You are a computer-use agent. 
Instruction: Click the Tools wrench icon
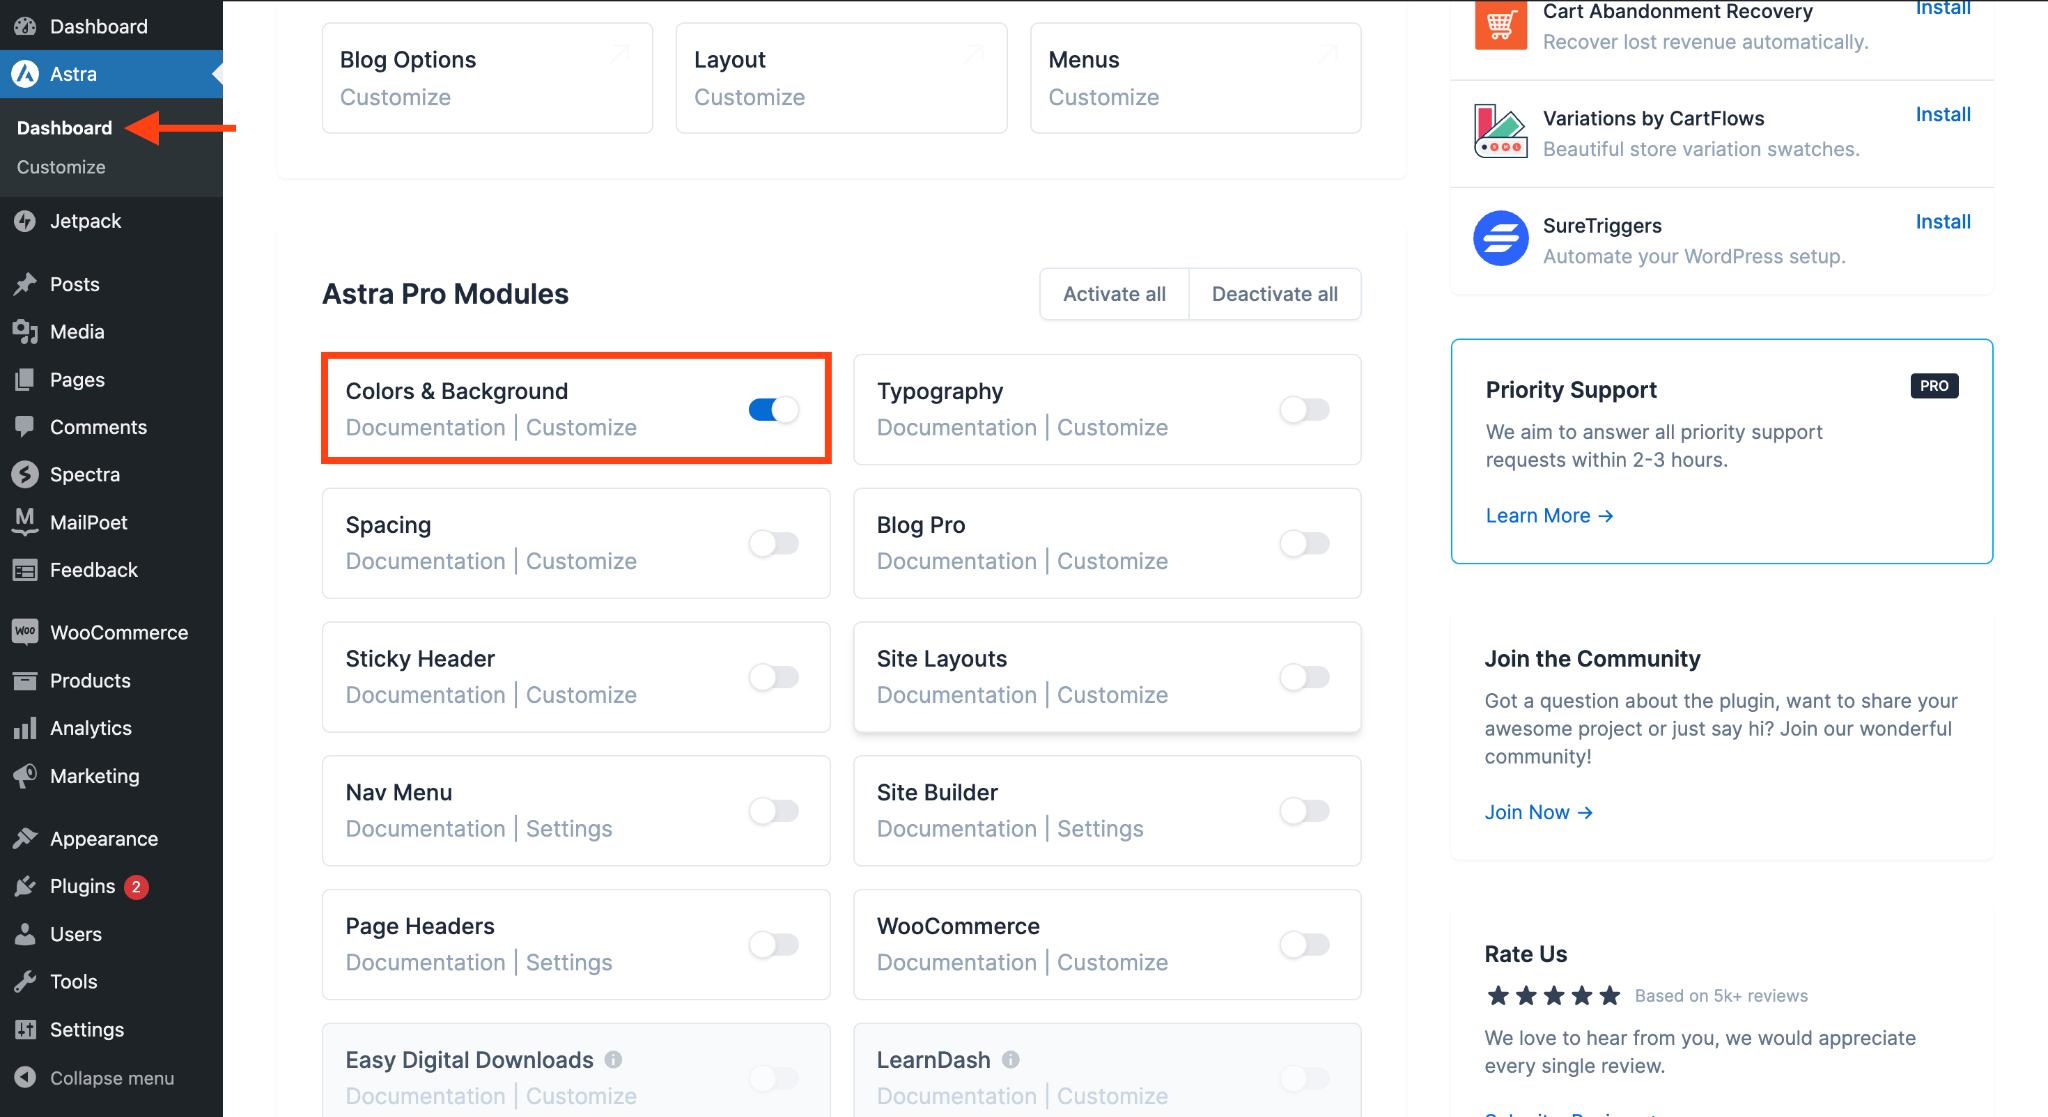tap(25, 982)
